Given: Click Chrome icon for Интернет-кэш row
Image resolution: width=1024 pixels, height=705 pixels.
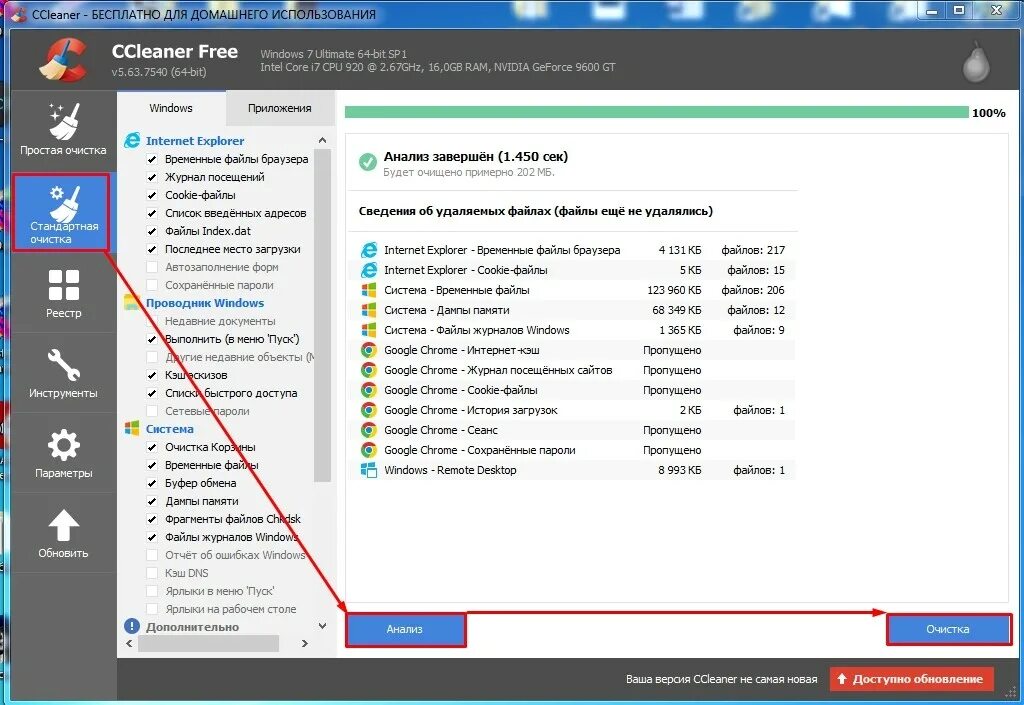Looking at the screenshot, I should [x=369, y=350].
